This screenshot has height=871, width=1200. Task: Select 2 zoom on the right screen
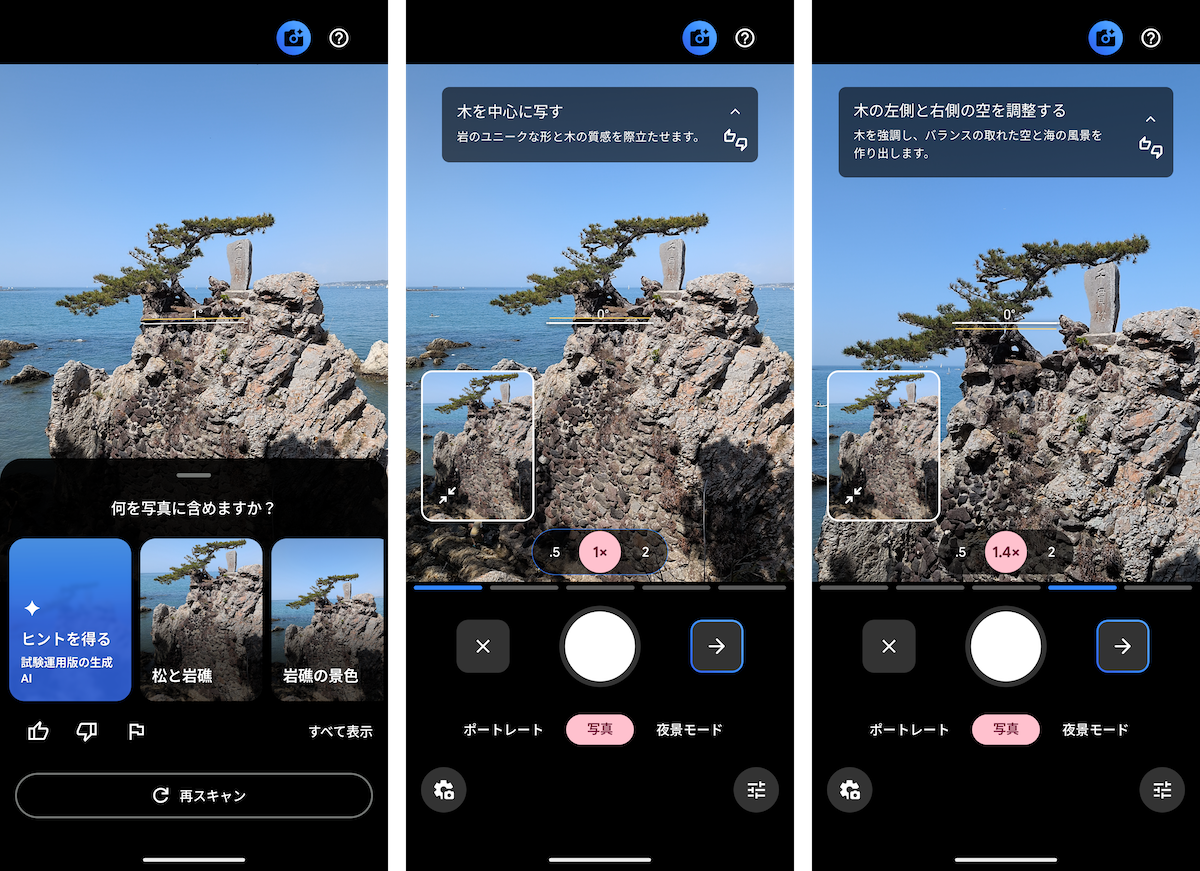(1051, 552)
